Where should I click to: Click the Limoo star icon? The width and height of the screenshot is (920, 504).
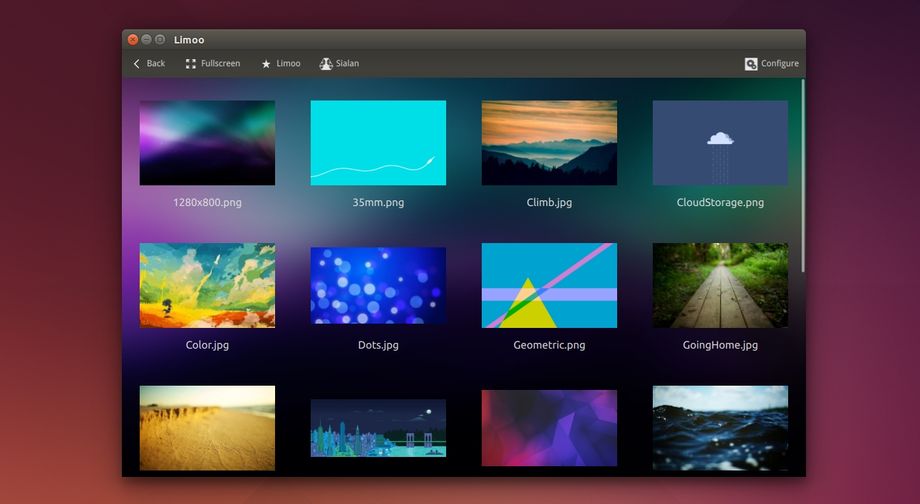pos(266,63)
